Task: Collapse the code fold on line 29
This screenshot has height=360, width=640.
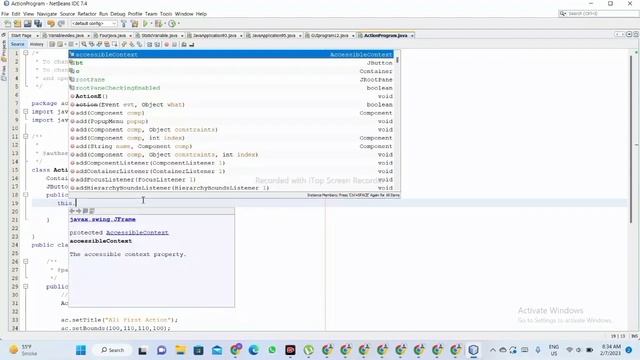Action: 25,287
